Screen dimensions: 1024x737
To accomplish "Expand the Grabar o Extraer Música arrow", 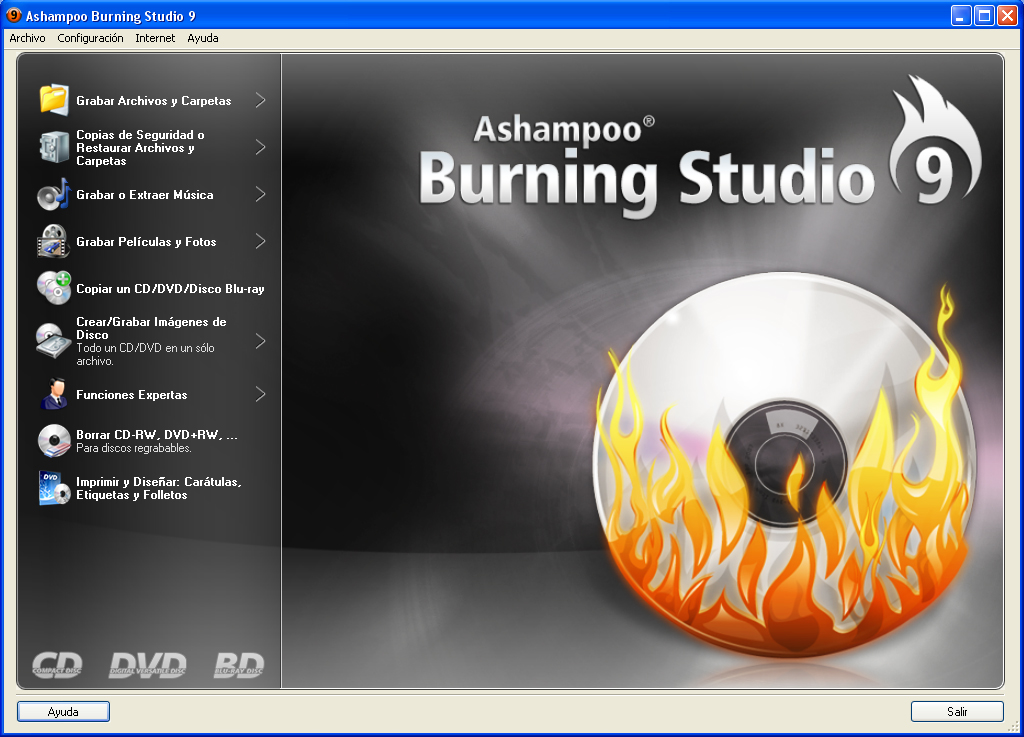I will [261, 194].
